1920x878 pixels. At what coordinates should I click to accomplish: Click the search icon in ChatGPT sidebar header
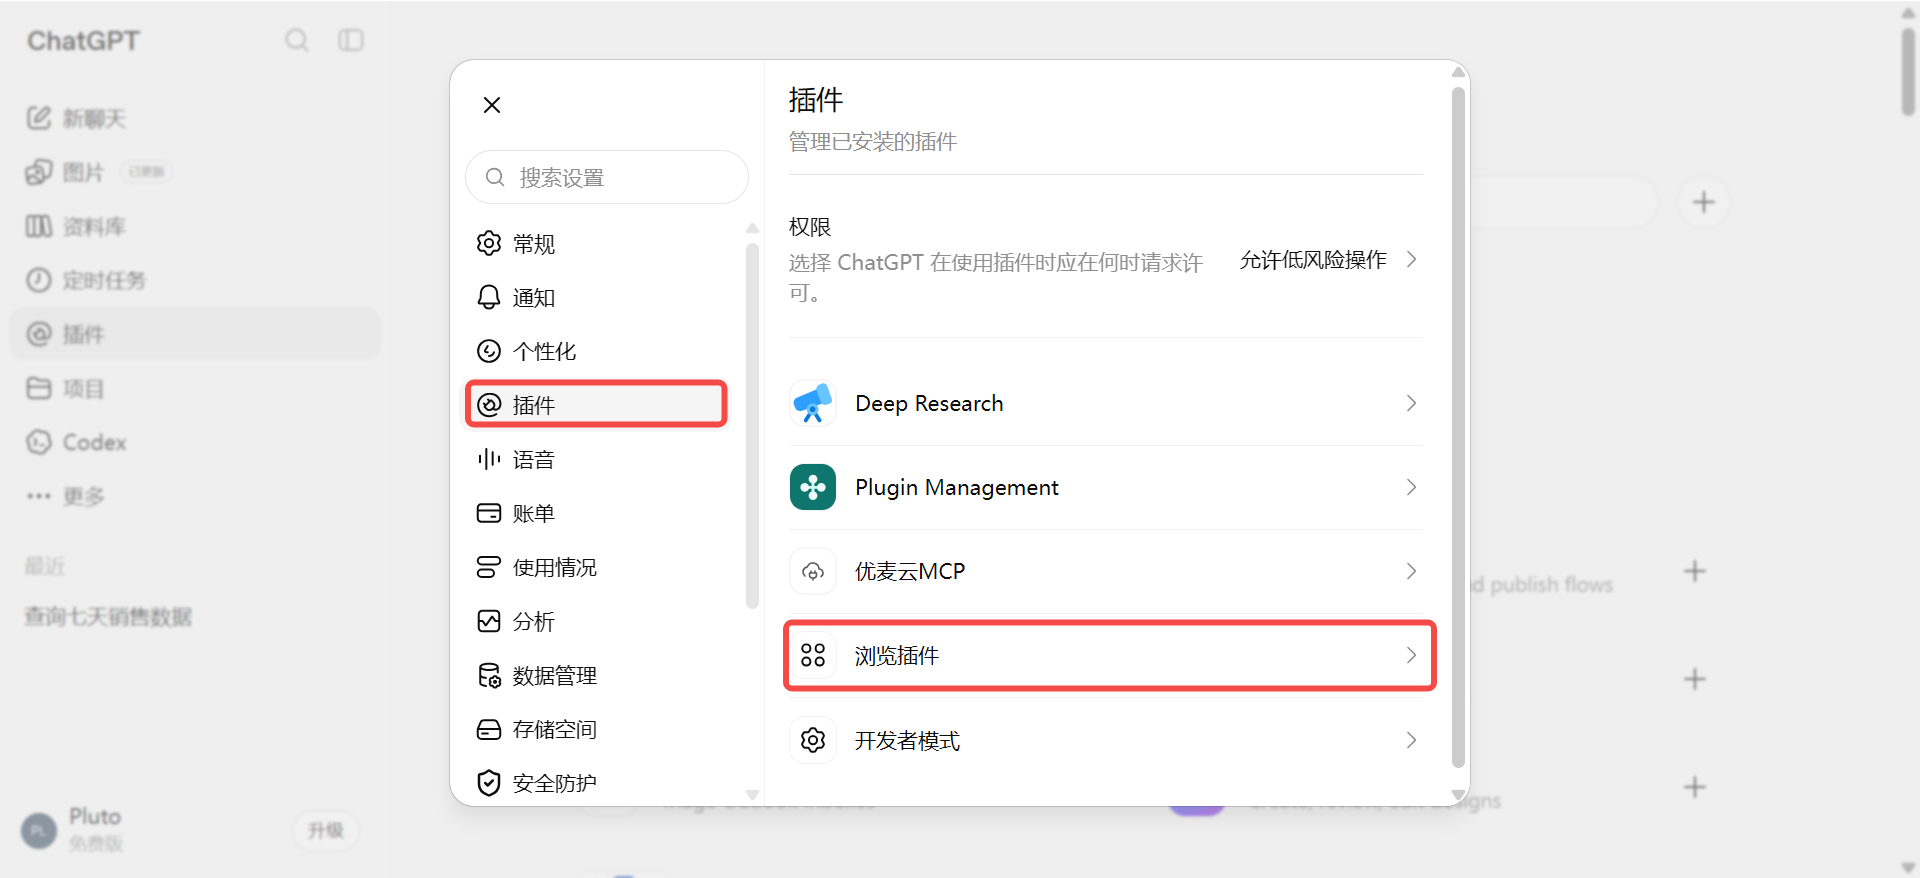(297, 40)
